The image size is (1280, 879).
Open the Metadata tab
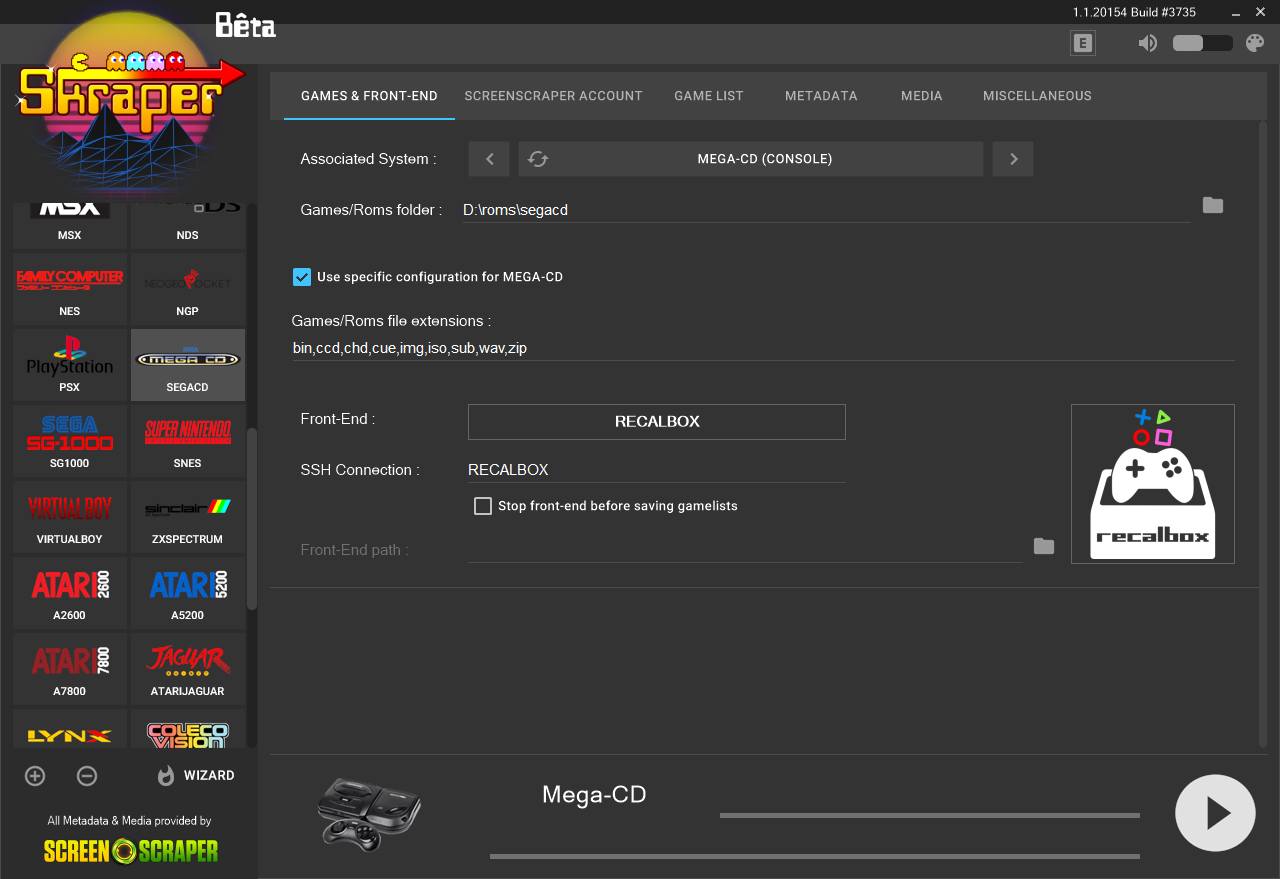(x=821, y=96)
